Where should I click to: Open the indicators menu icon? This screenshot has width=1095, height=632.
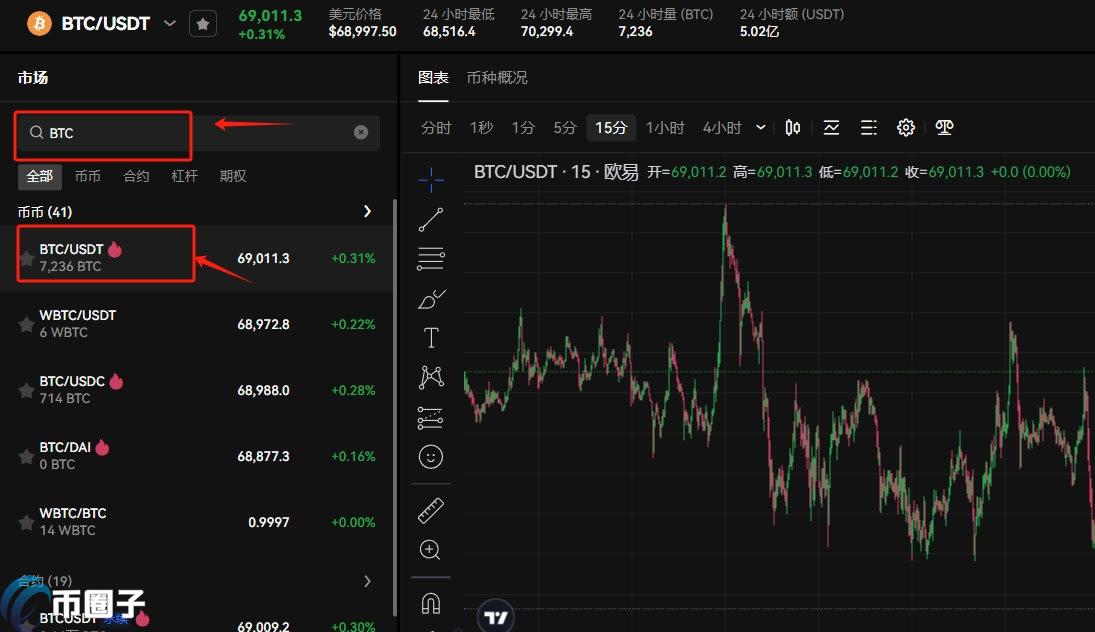pos(831,128)
